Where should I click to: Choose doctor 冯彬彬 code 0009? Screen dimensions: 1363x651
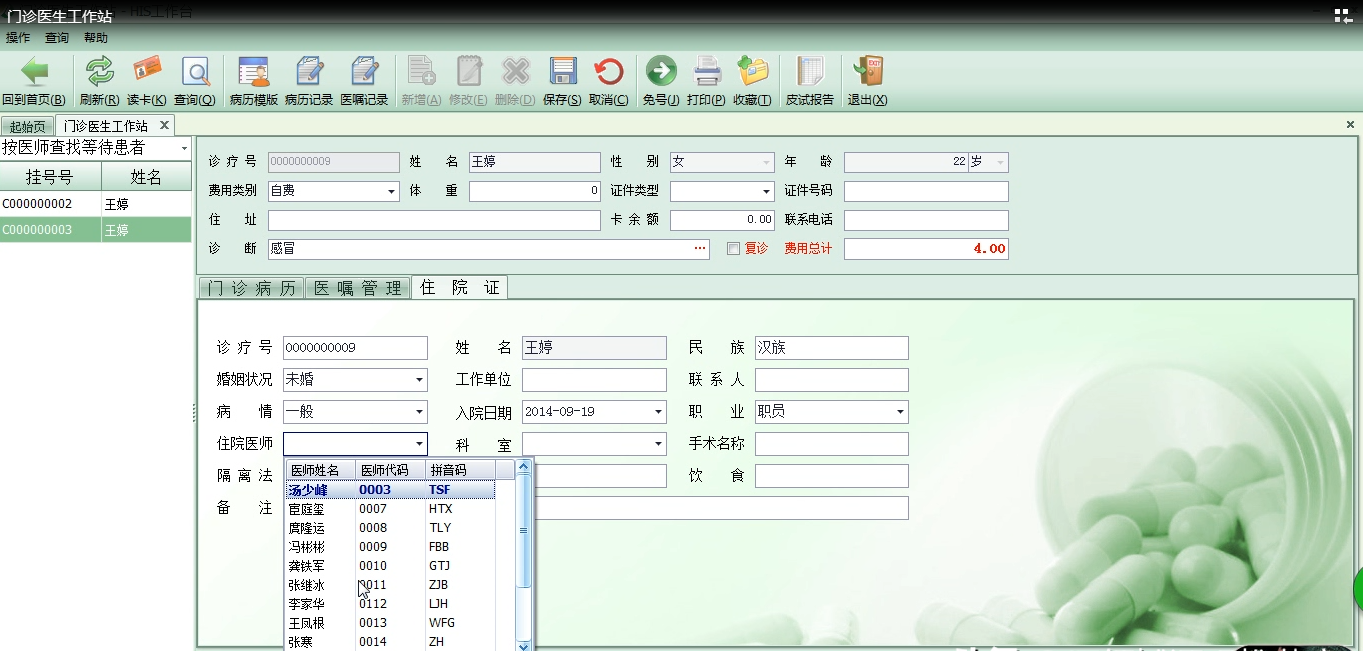point(390,547)
